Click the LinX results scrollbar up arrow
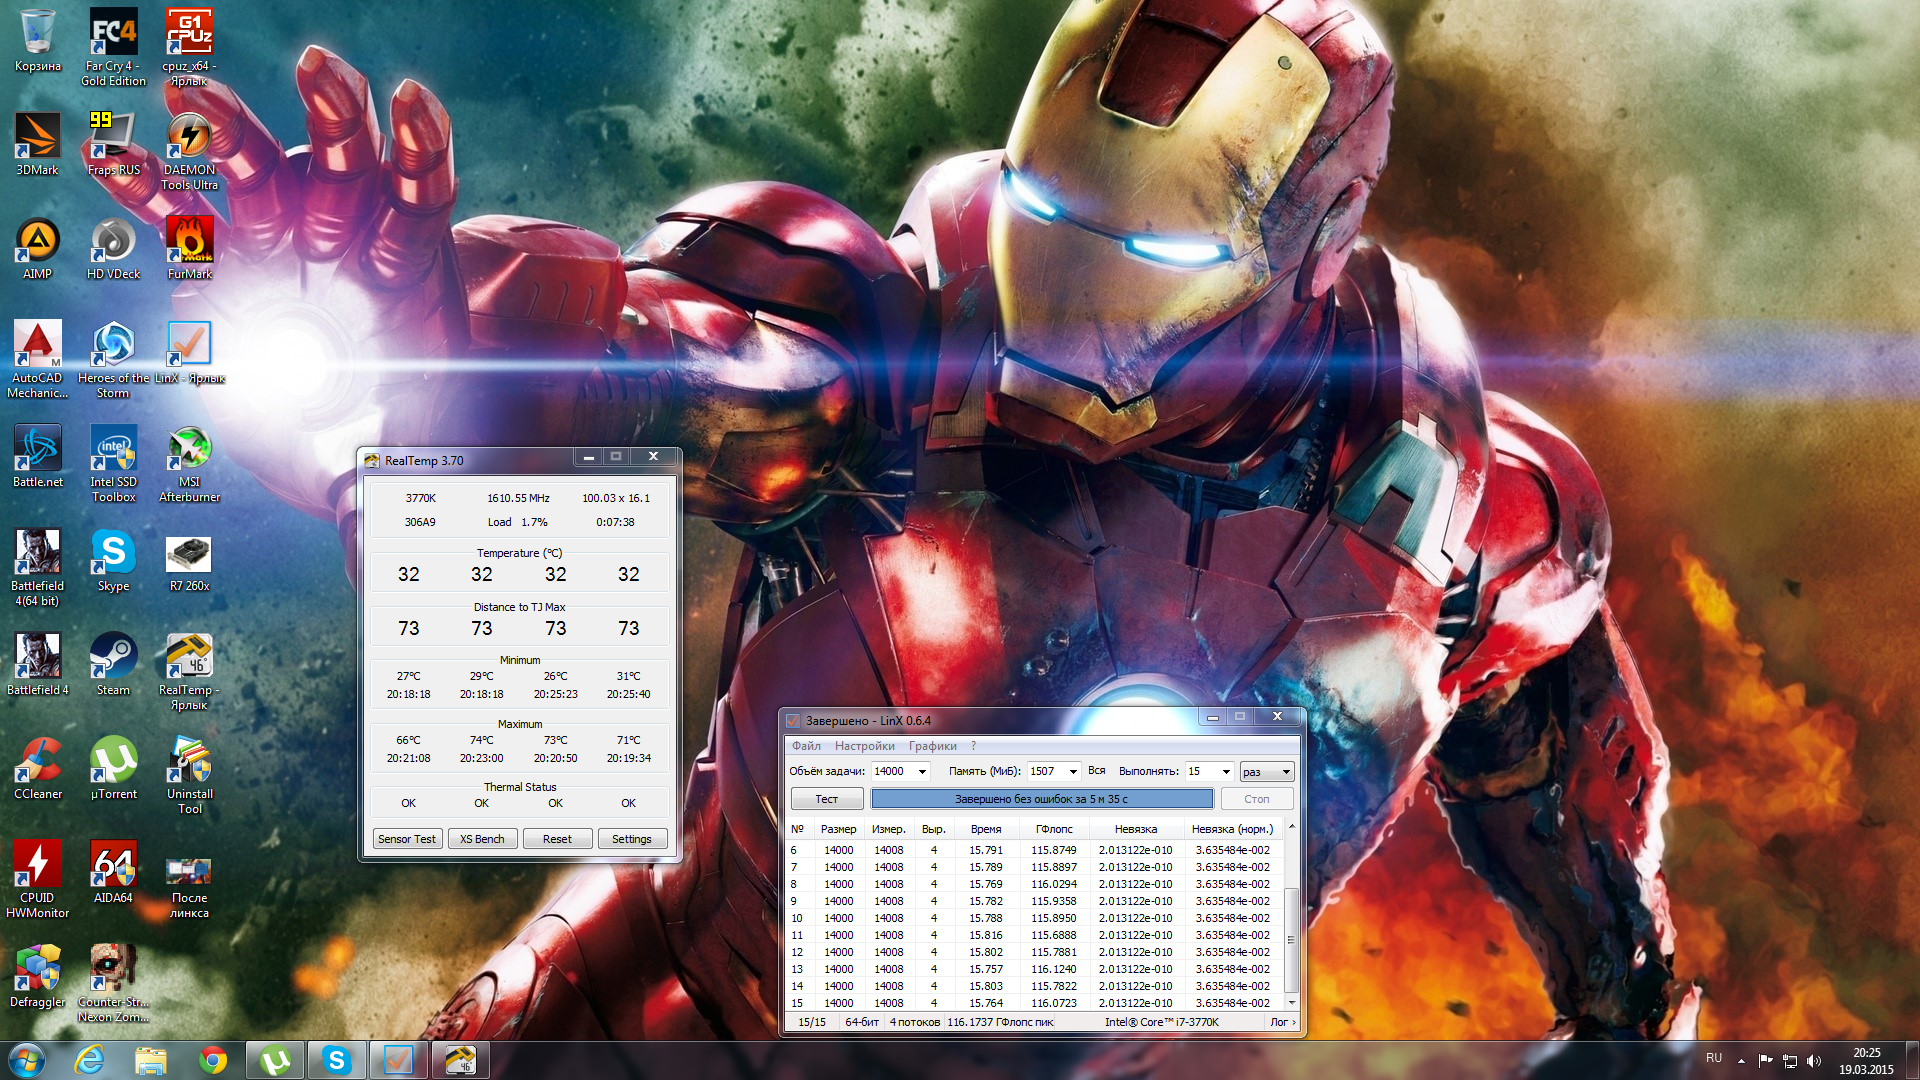 tap(1291, 827)
